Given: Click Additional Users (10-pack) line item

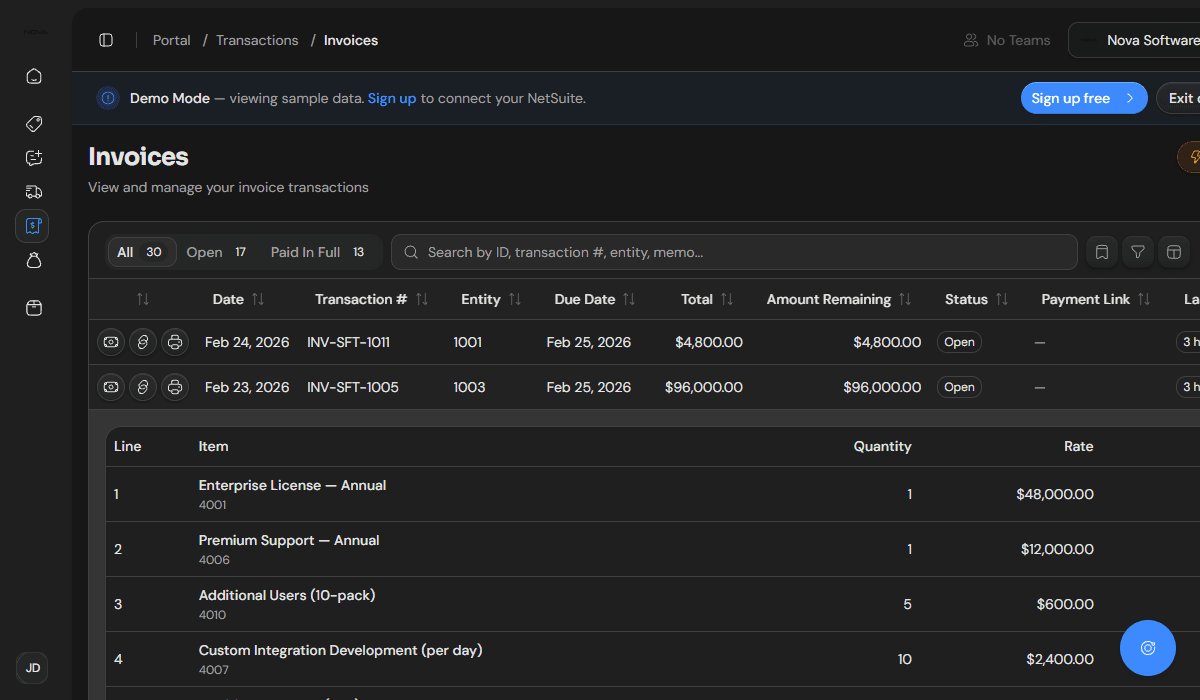Looking at the screenshot, I should coord(287,595).
